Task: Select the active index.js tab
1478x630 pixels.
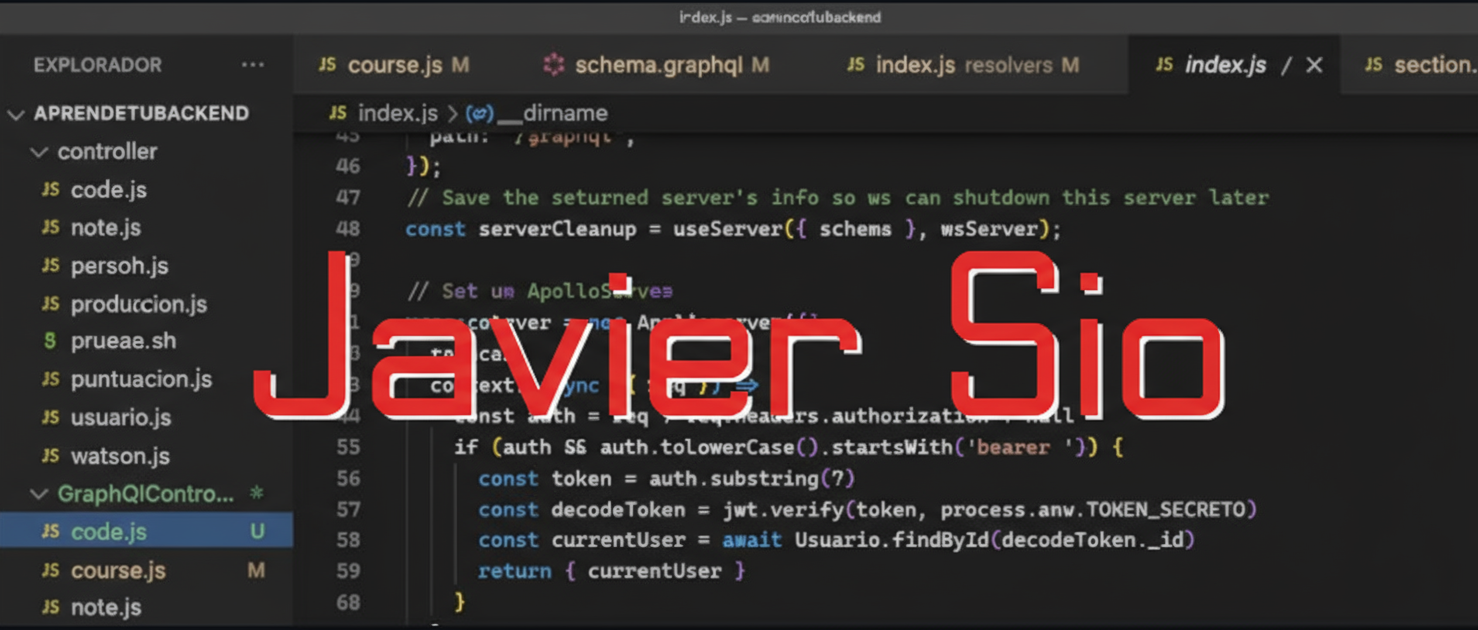Action: [1225, 65]
